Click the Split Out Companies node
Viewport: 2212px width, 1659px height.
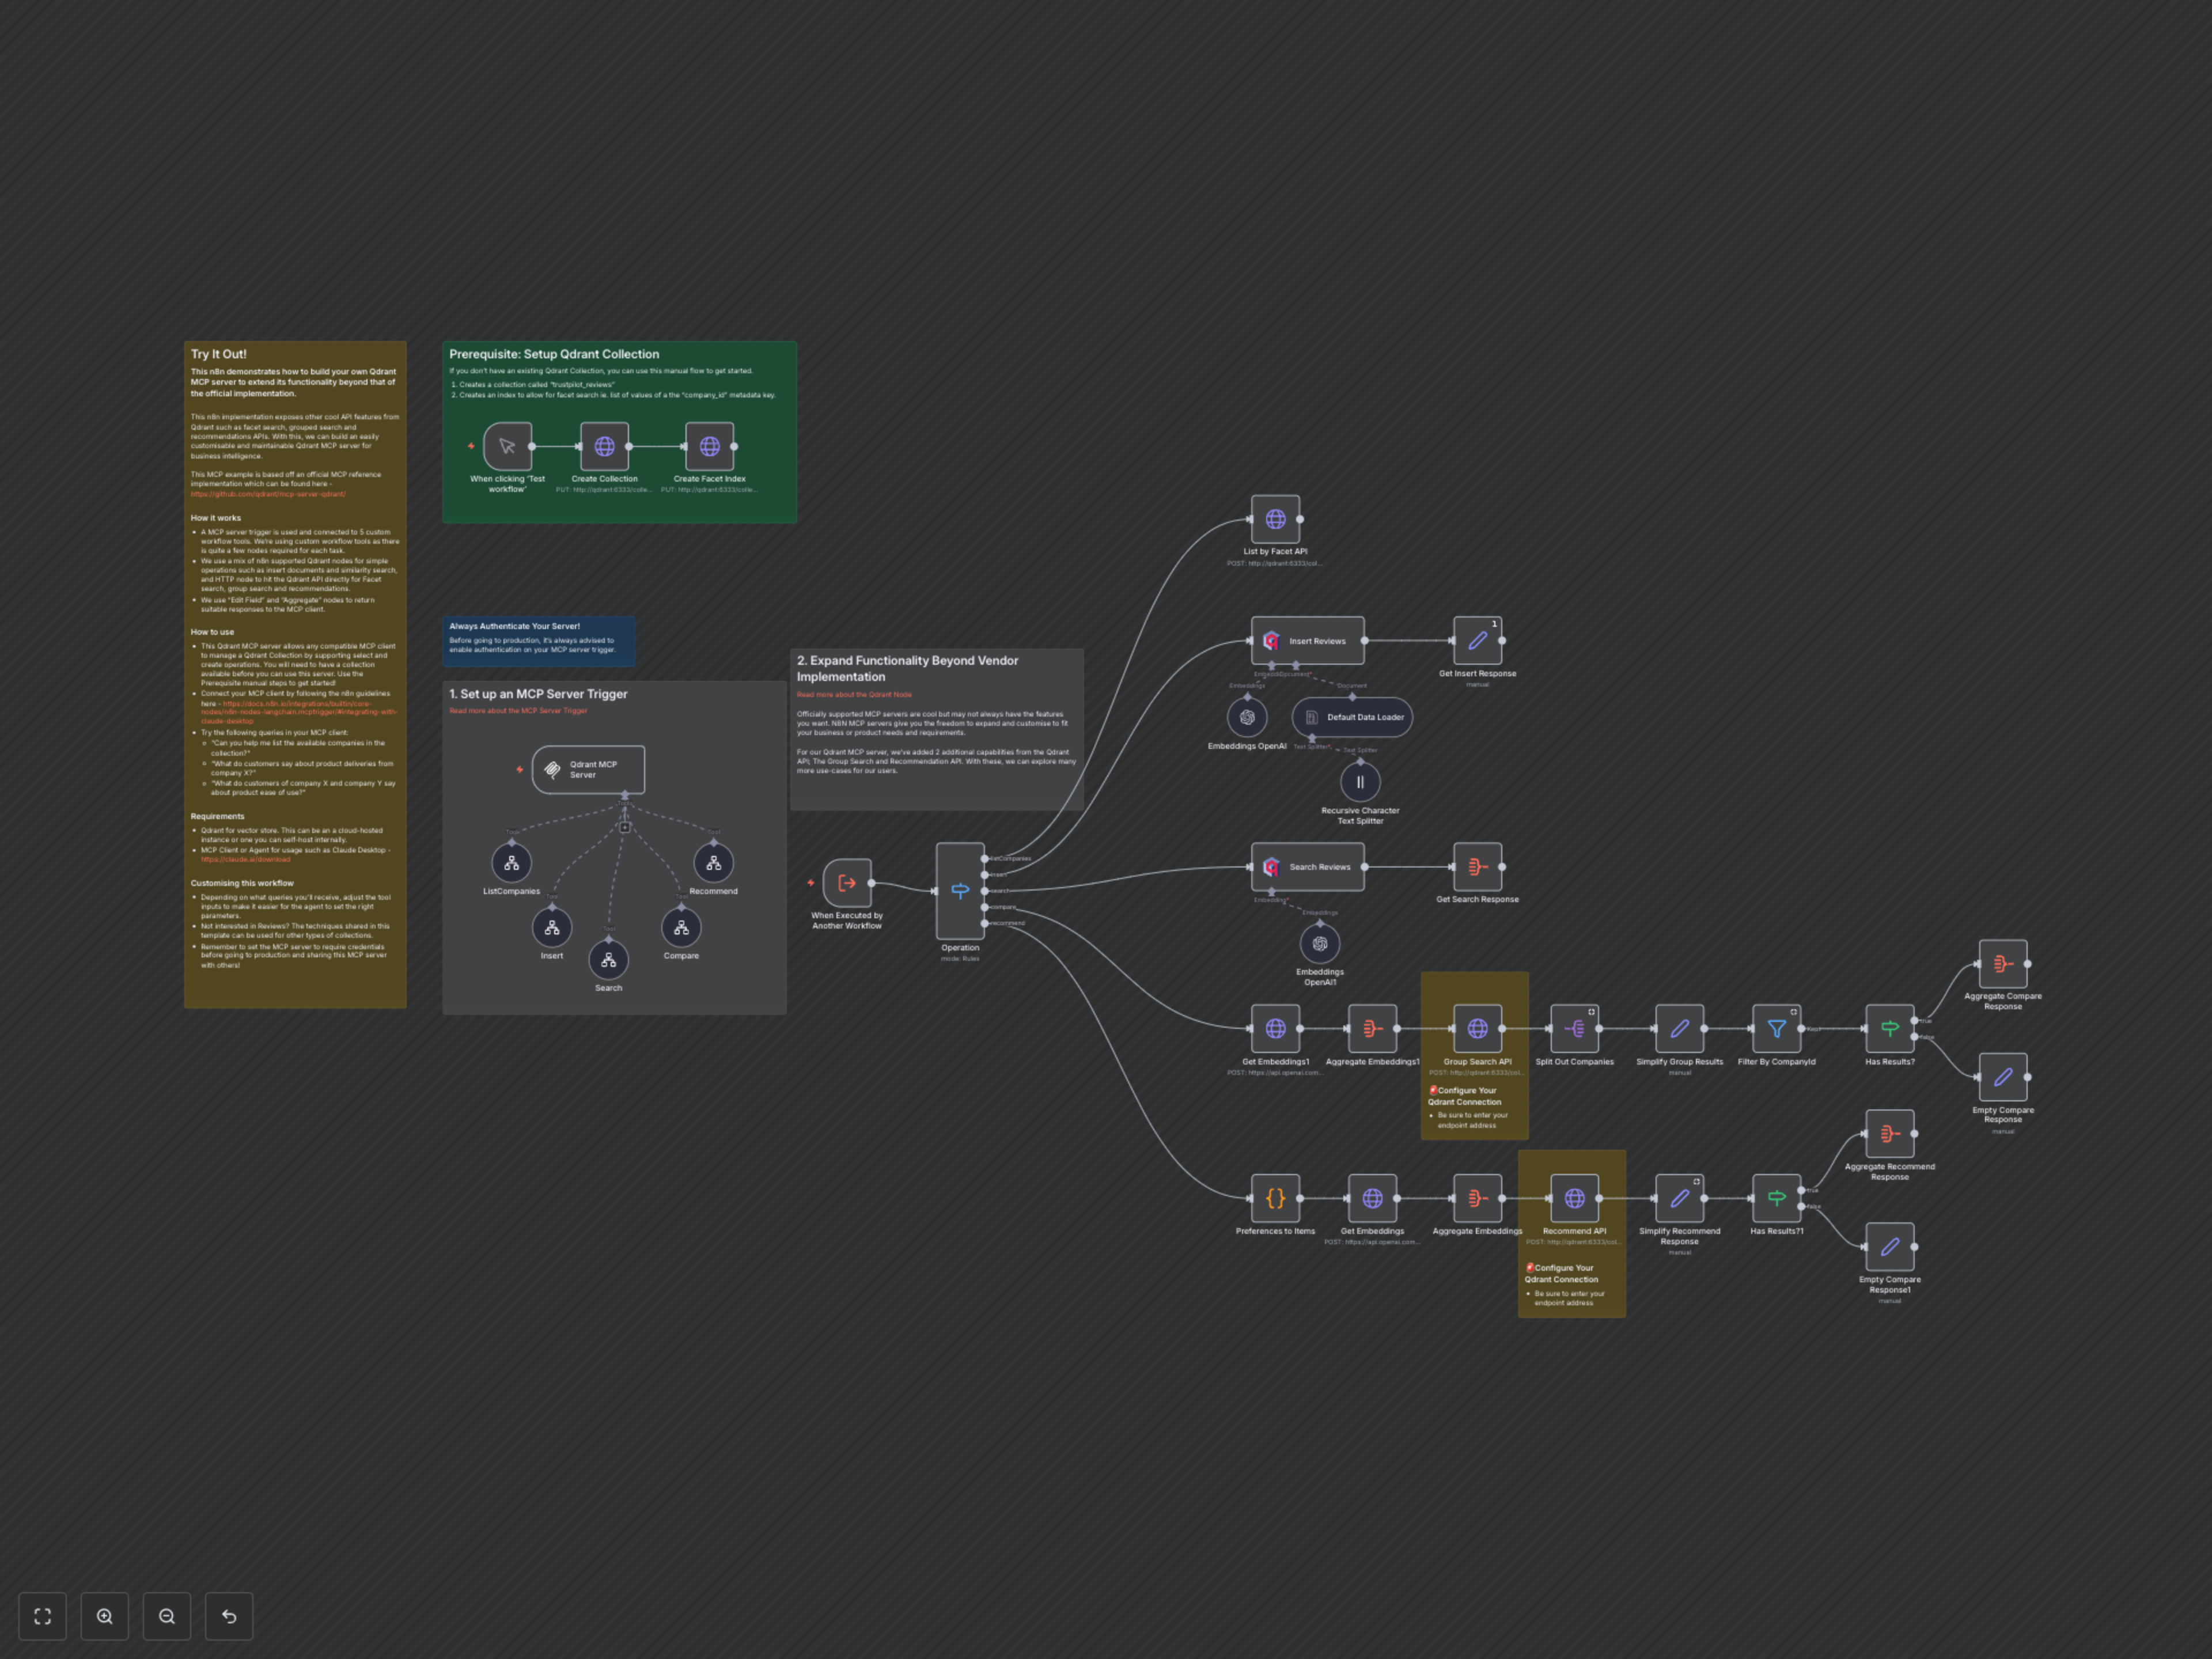pos(1574,1028)
